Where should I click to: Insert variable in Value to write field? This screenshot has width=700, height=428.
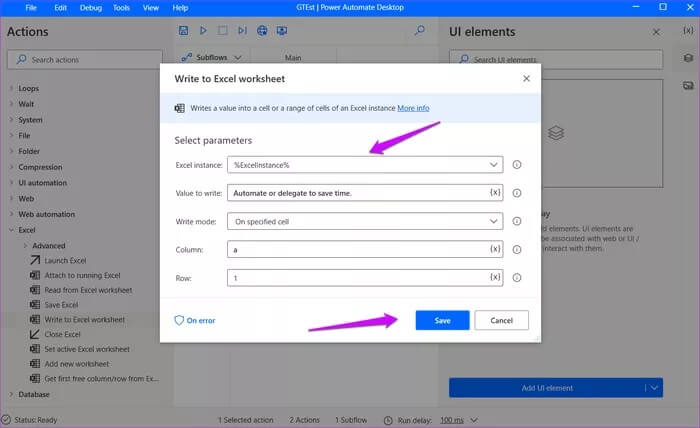pyautogui.click(x=495, y=192)
